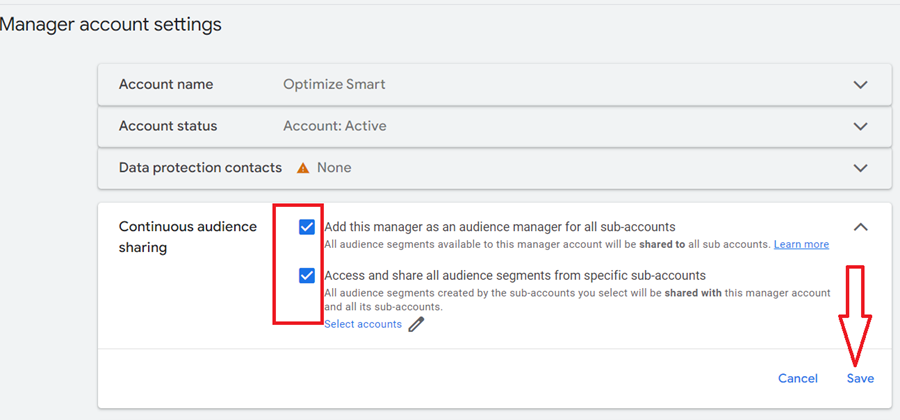This screenshot has width=900, height=420.
Task: Collapse the Continuous audience sharing section
Action: [860, 227]
